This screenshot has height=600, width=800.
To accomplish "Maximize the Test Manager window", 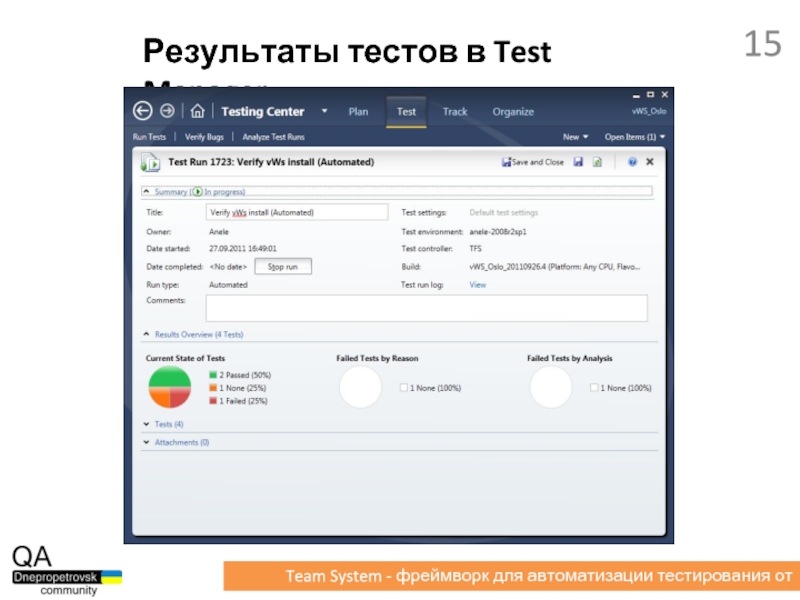I will click(x=650, y=94).
